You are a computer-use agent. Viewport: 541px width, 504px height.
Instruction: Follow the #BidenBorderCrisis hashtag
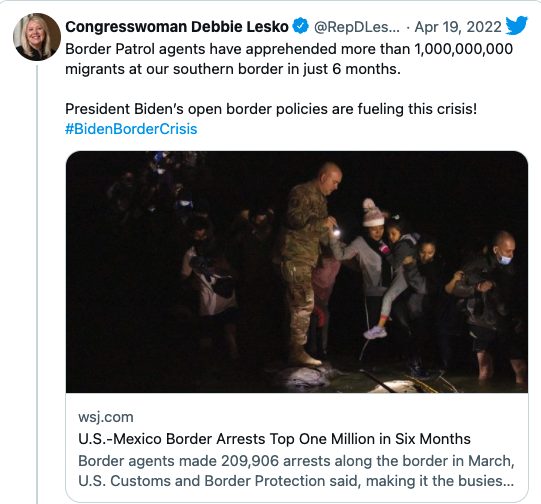[131, 129]
